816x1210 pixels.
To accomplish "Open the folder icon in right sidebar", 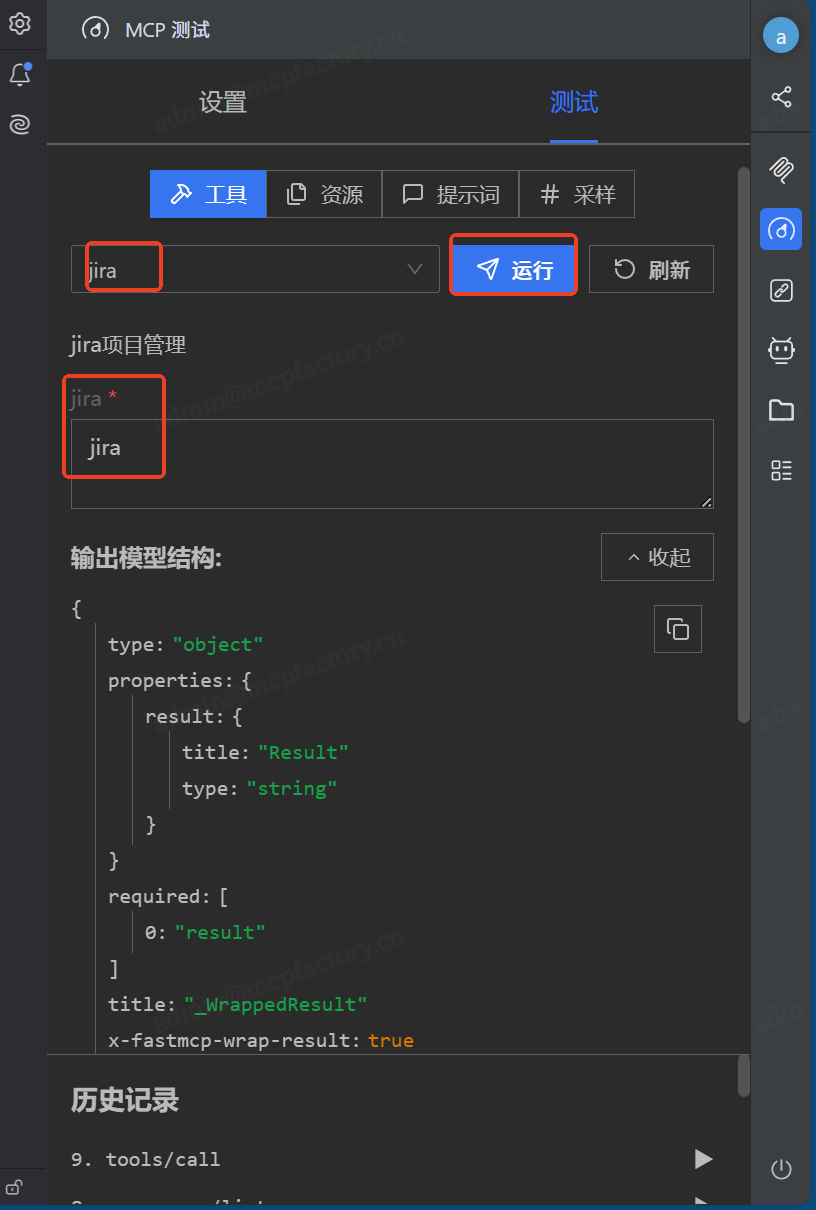I will point(781,410).
